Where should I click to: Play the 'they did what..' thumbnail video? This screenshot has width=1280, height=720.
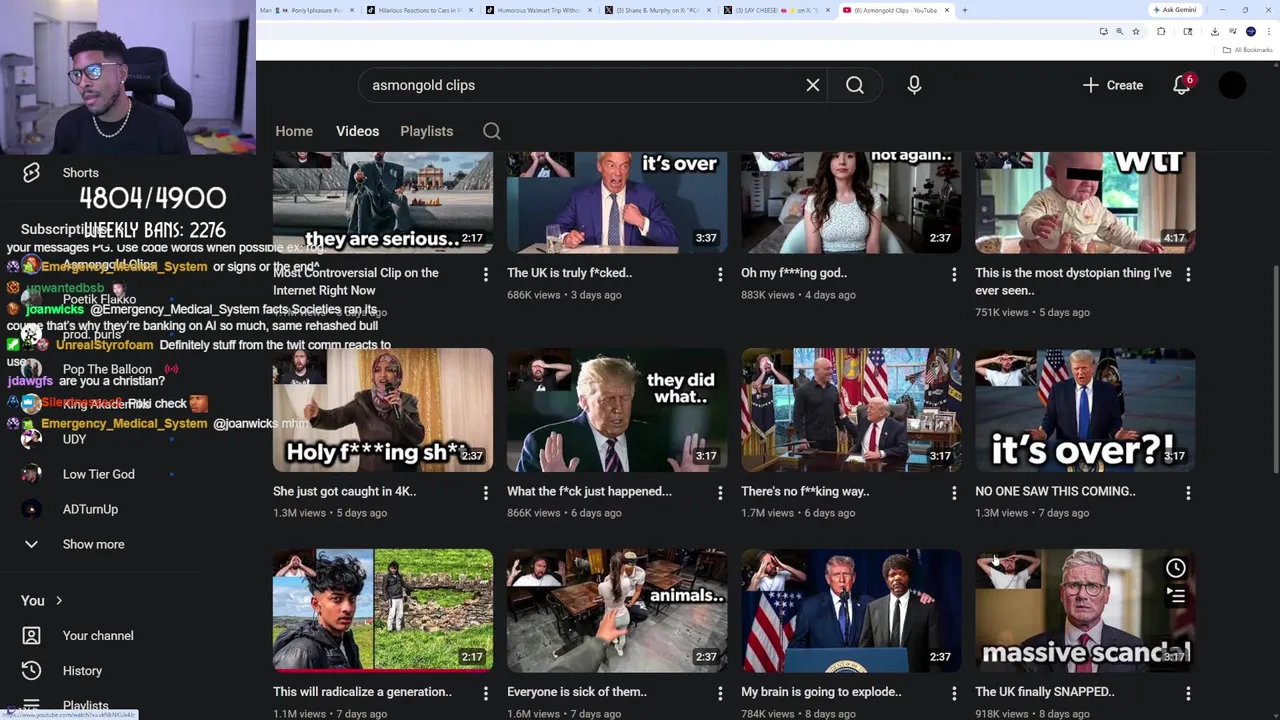coord(617,410)
